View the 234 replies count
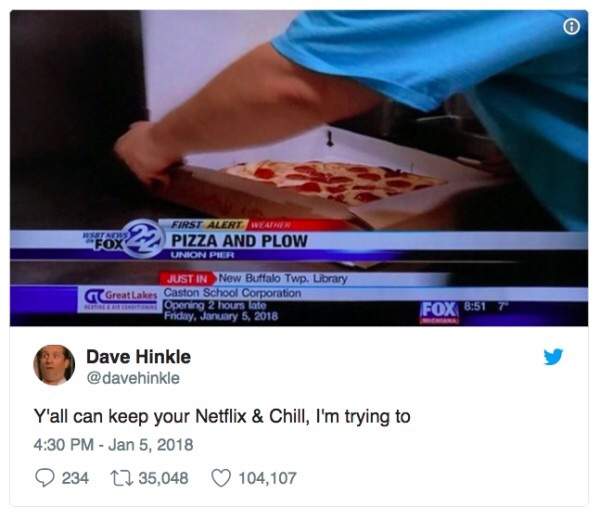Screen dimensions: 600x519 click(75, 478)
